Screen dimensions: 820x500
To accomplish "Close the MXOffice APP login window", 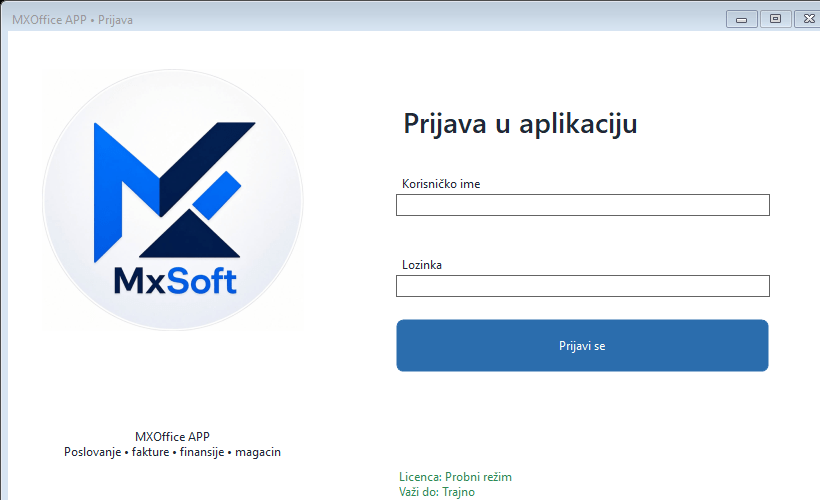I will (808, 19).
